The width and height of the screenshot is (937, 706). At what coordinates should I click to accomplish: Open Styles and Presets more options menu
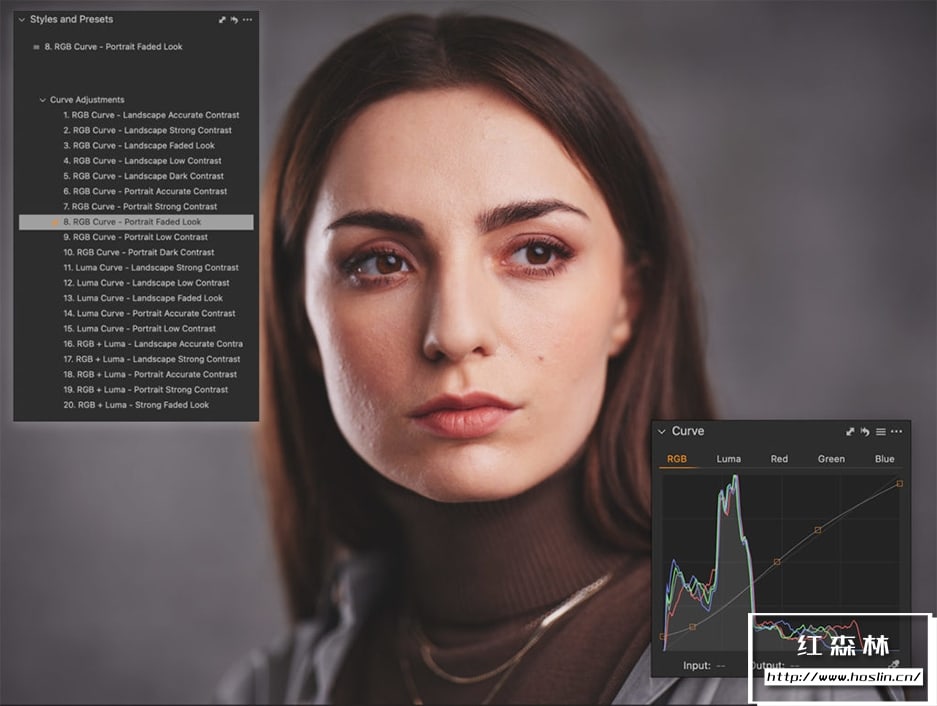(x=247, y=20)
